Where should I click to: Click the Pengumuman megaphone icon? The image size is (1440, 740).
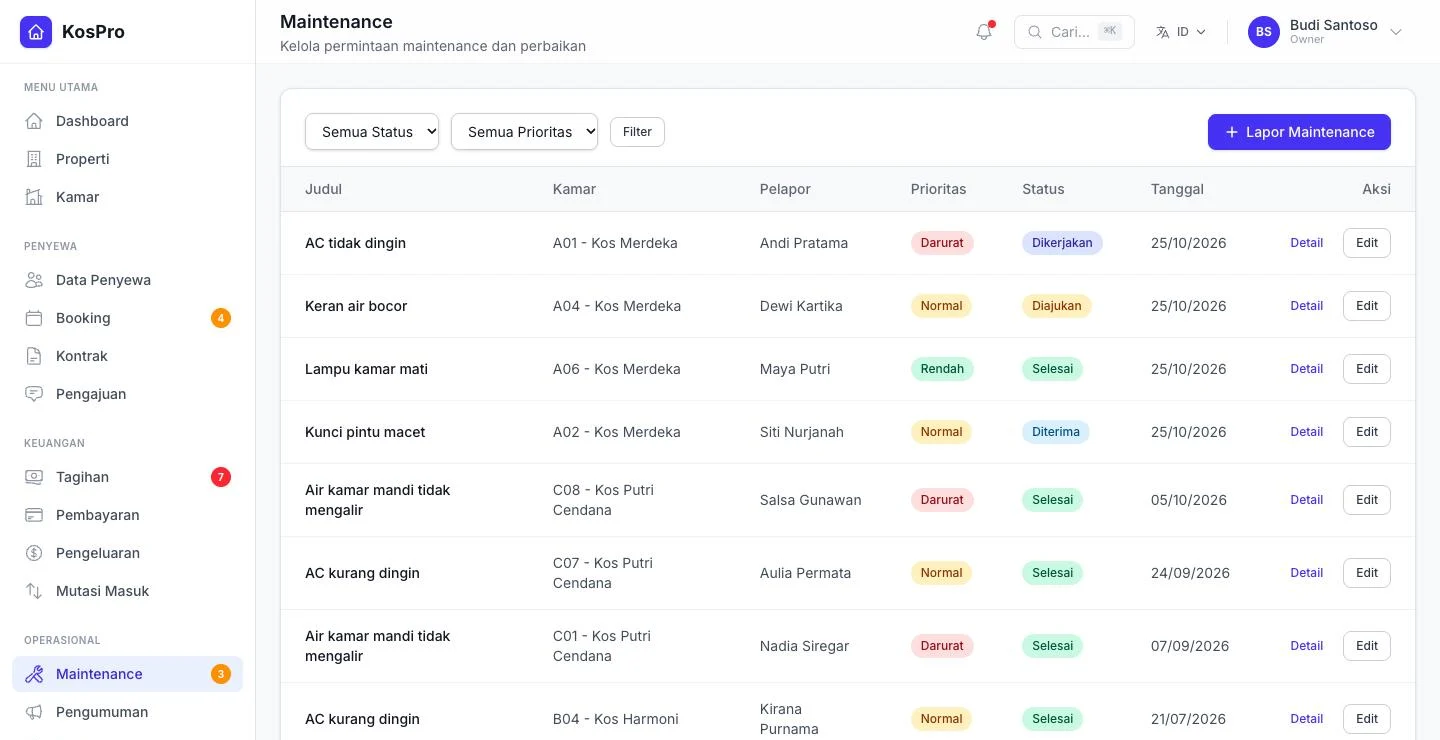click(34, 712)
